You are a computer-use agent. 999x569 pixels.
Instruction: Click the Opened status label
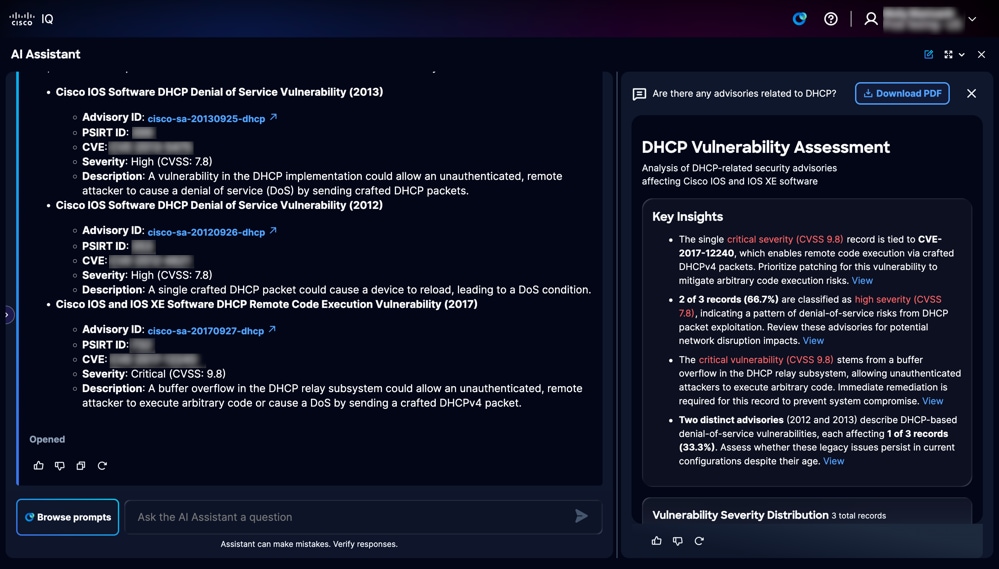(47, 440)
